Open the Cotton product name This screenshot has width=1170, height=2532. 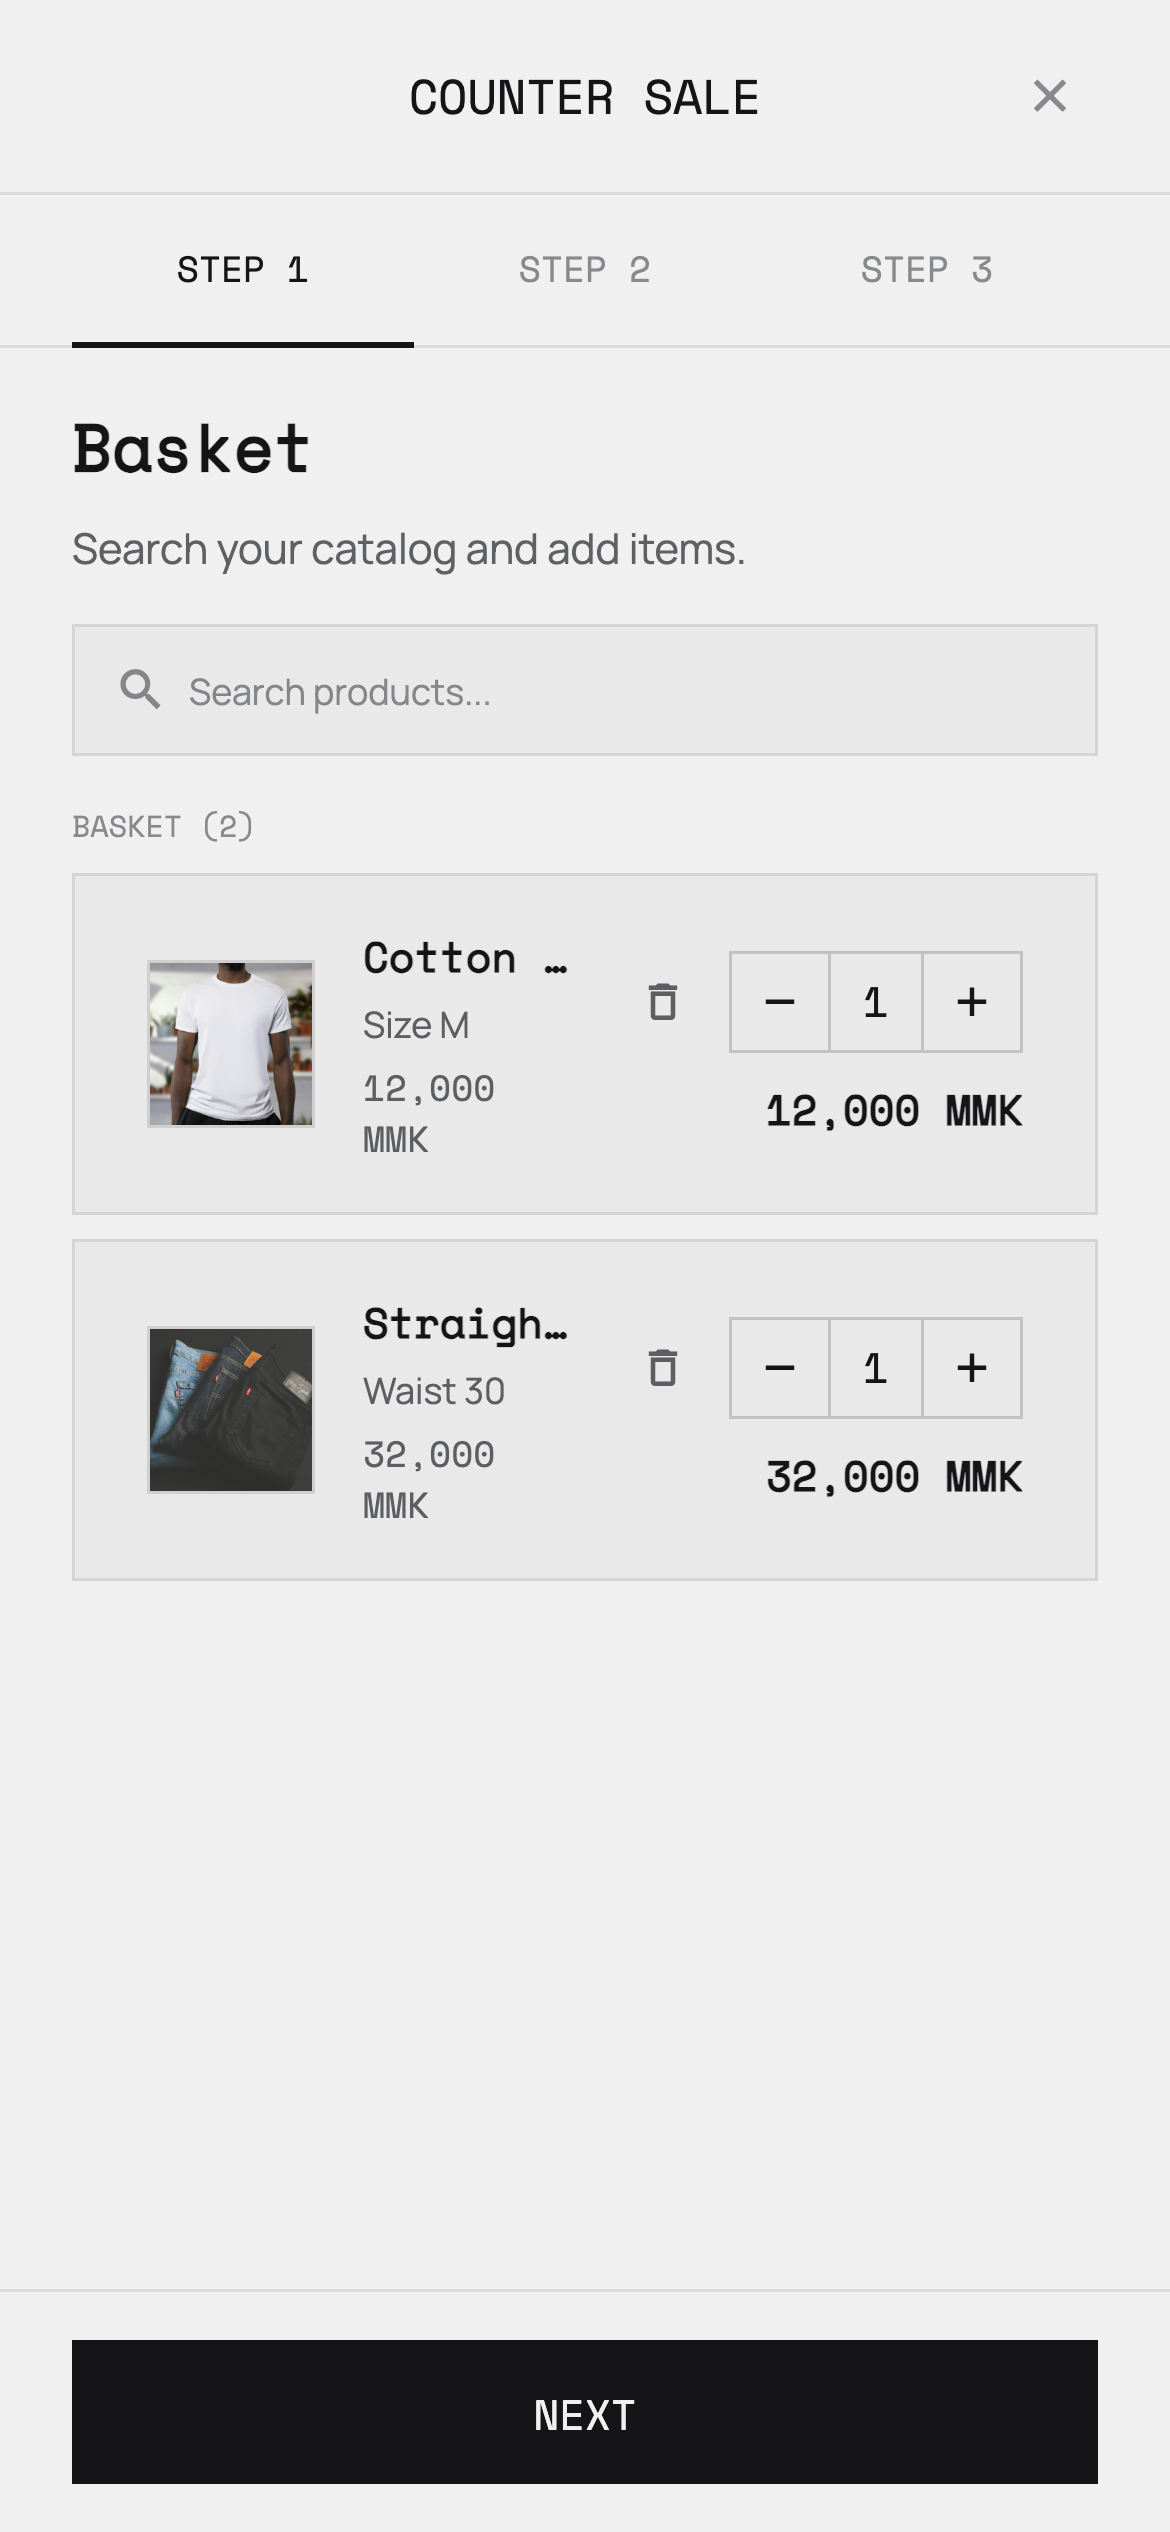(465, 958)
